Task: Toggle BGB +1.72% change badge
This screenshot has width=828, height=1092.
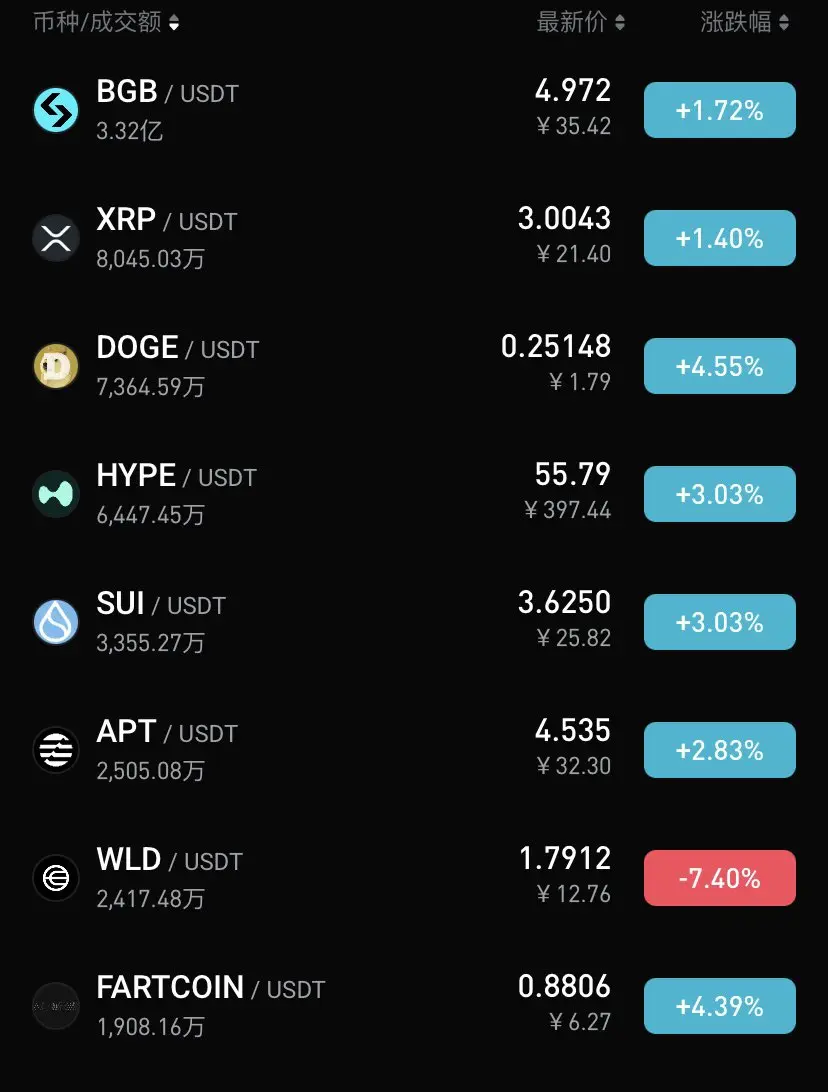Action: [x=719, y=110]
